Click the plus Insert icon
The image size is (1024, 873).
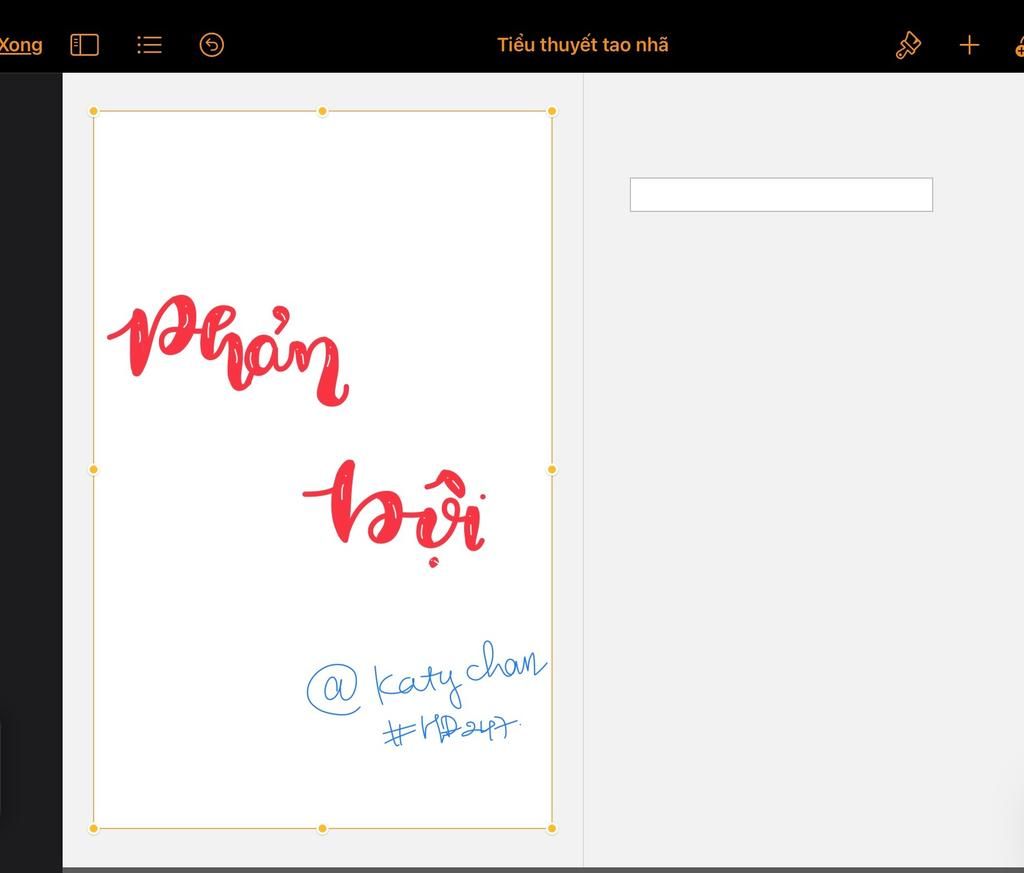[x=969, y=45]
